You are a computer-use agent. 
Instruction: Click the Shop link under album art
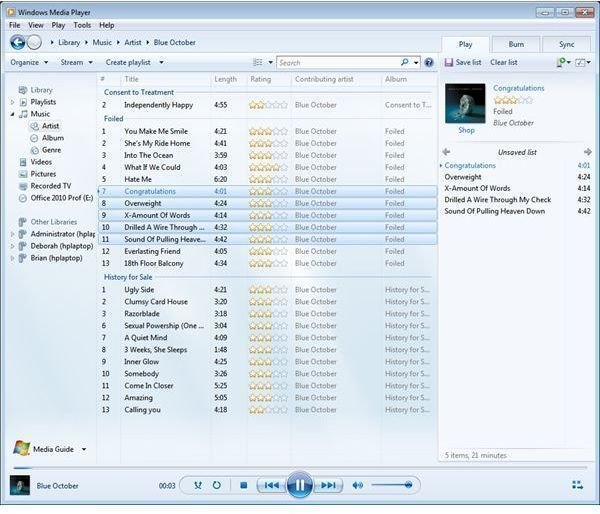point(466,130)
